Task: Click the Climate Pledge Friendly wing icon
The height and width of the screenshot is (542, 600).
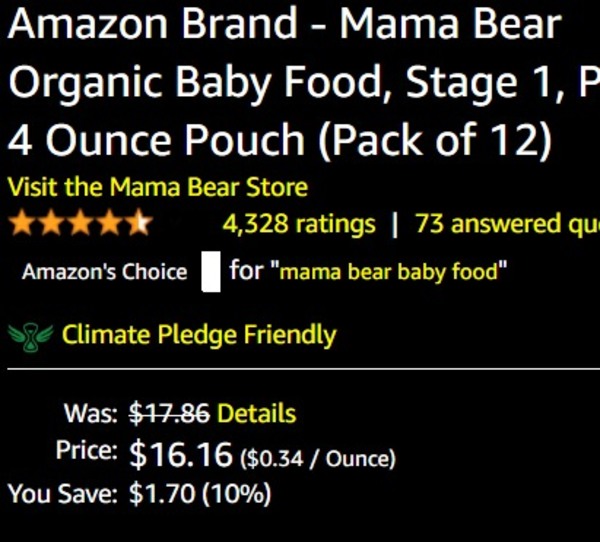Action: [x=30, y=336]
